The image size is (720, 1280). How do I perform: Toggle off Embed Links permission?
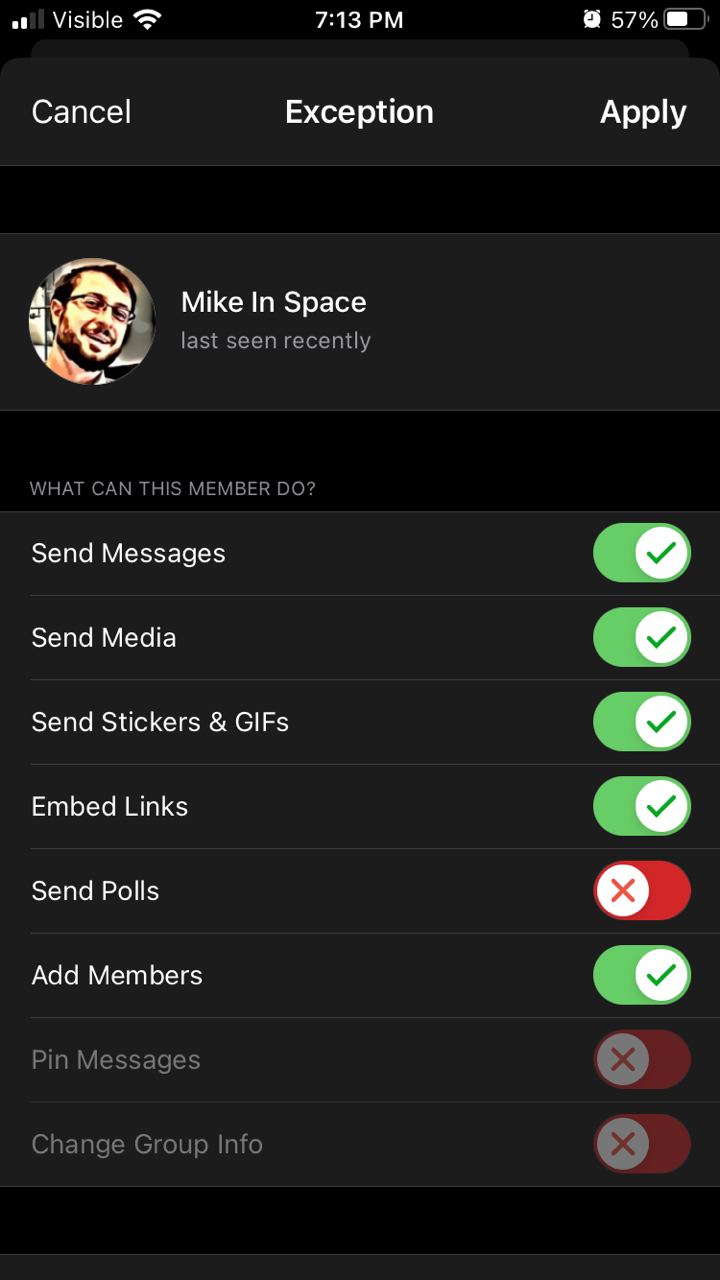coord(642,806)
